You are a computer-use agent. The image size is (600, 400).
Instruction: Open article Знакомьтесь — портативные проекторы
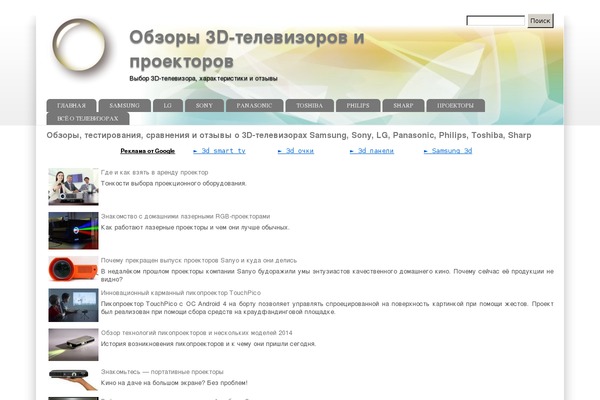point(162,372)
